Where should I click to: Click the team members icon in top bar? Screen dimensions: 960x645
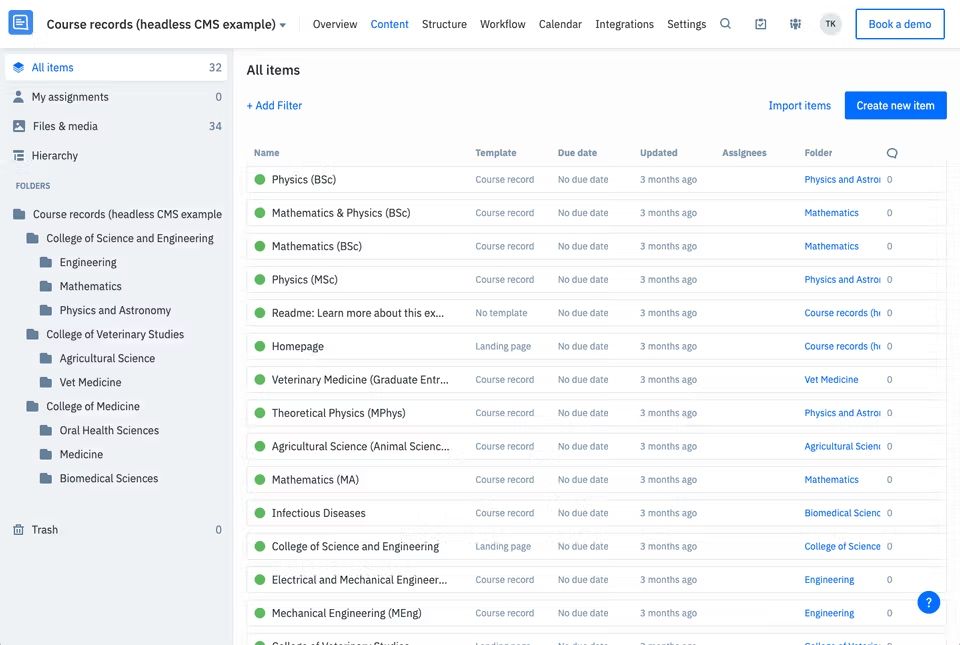(x=795, y=23)
